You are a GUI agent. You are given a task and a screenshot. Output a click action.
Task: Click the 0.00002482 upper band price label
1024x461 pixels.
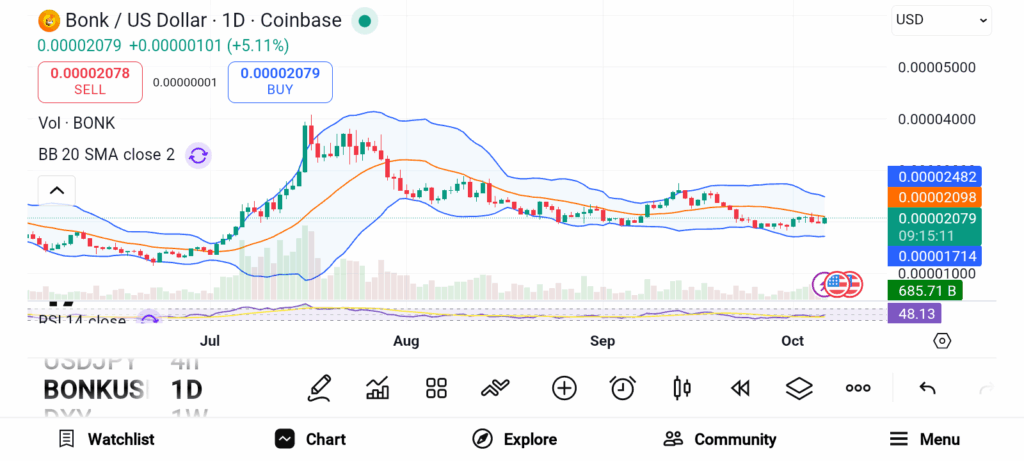click(937, 176)
